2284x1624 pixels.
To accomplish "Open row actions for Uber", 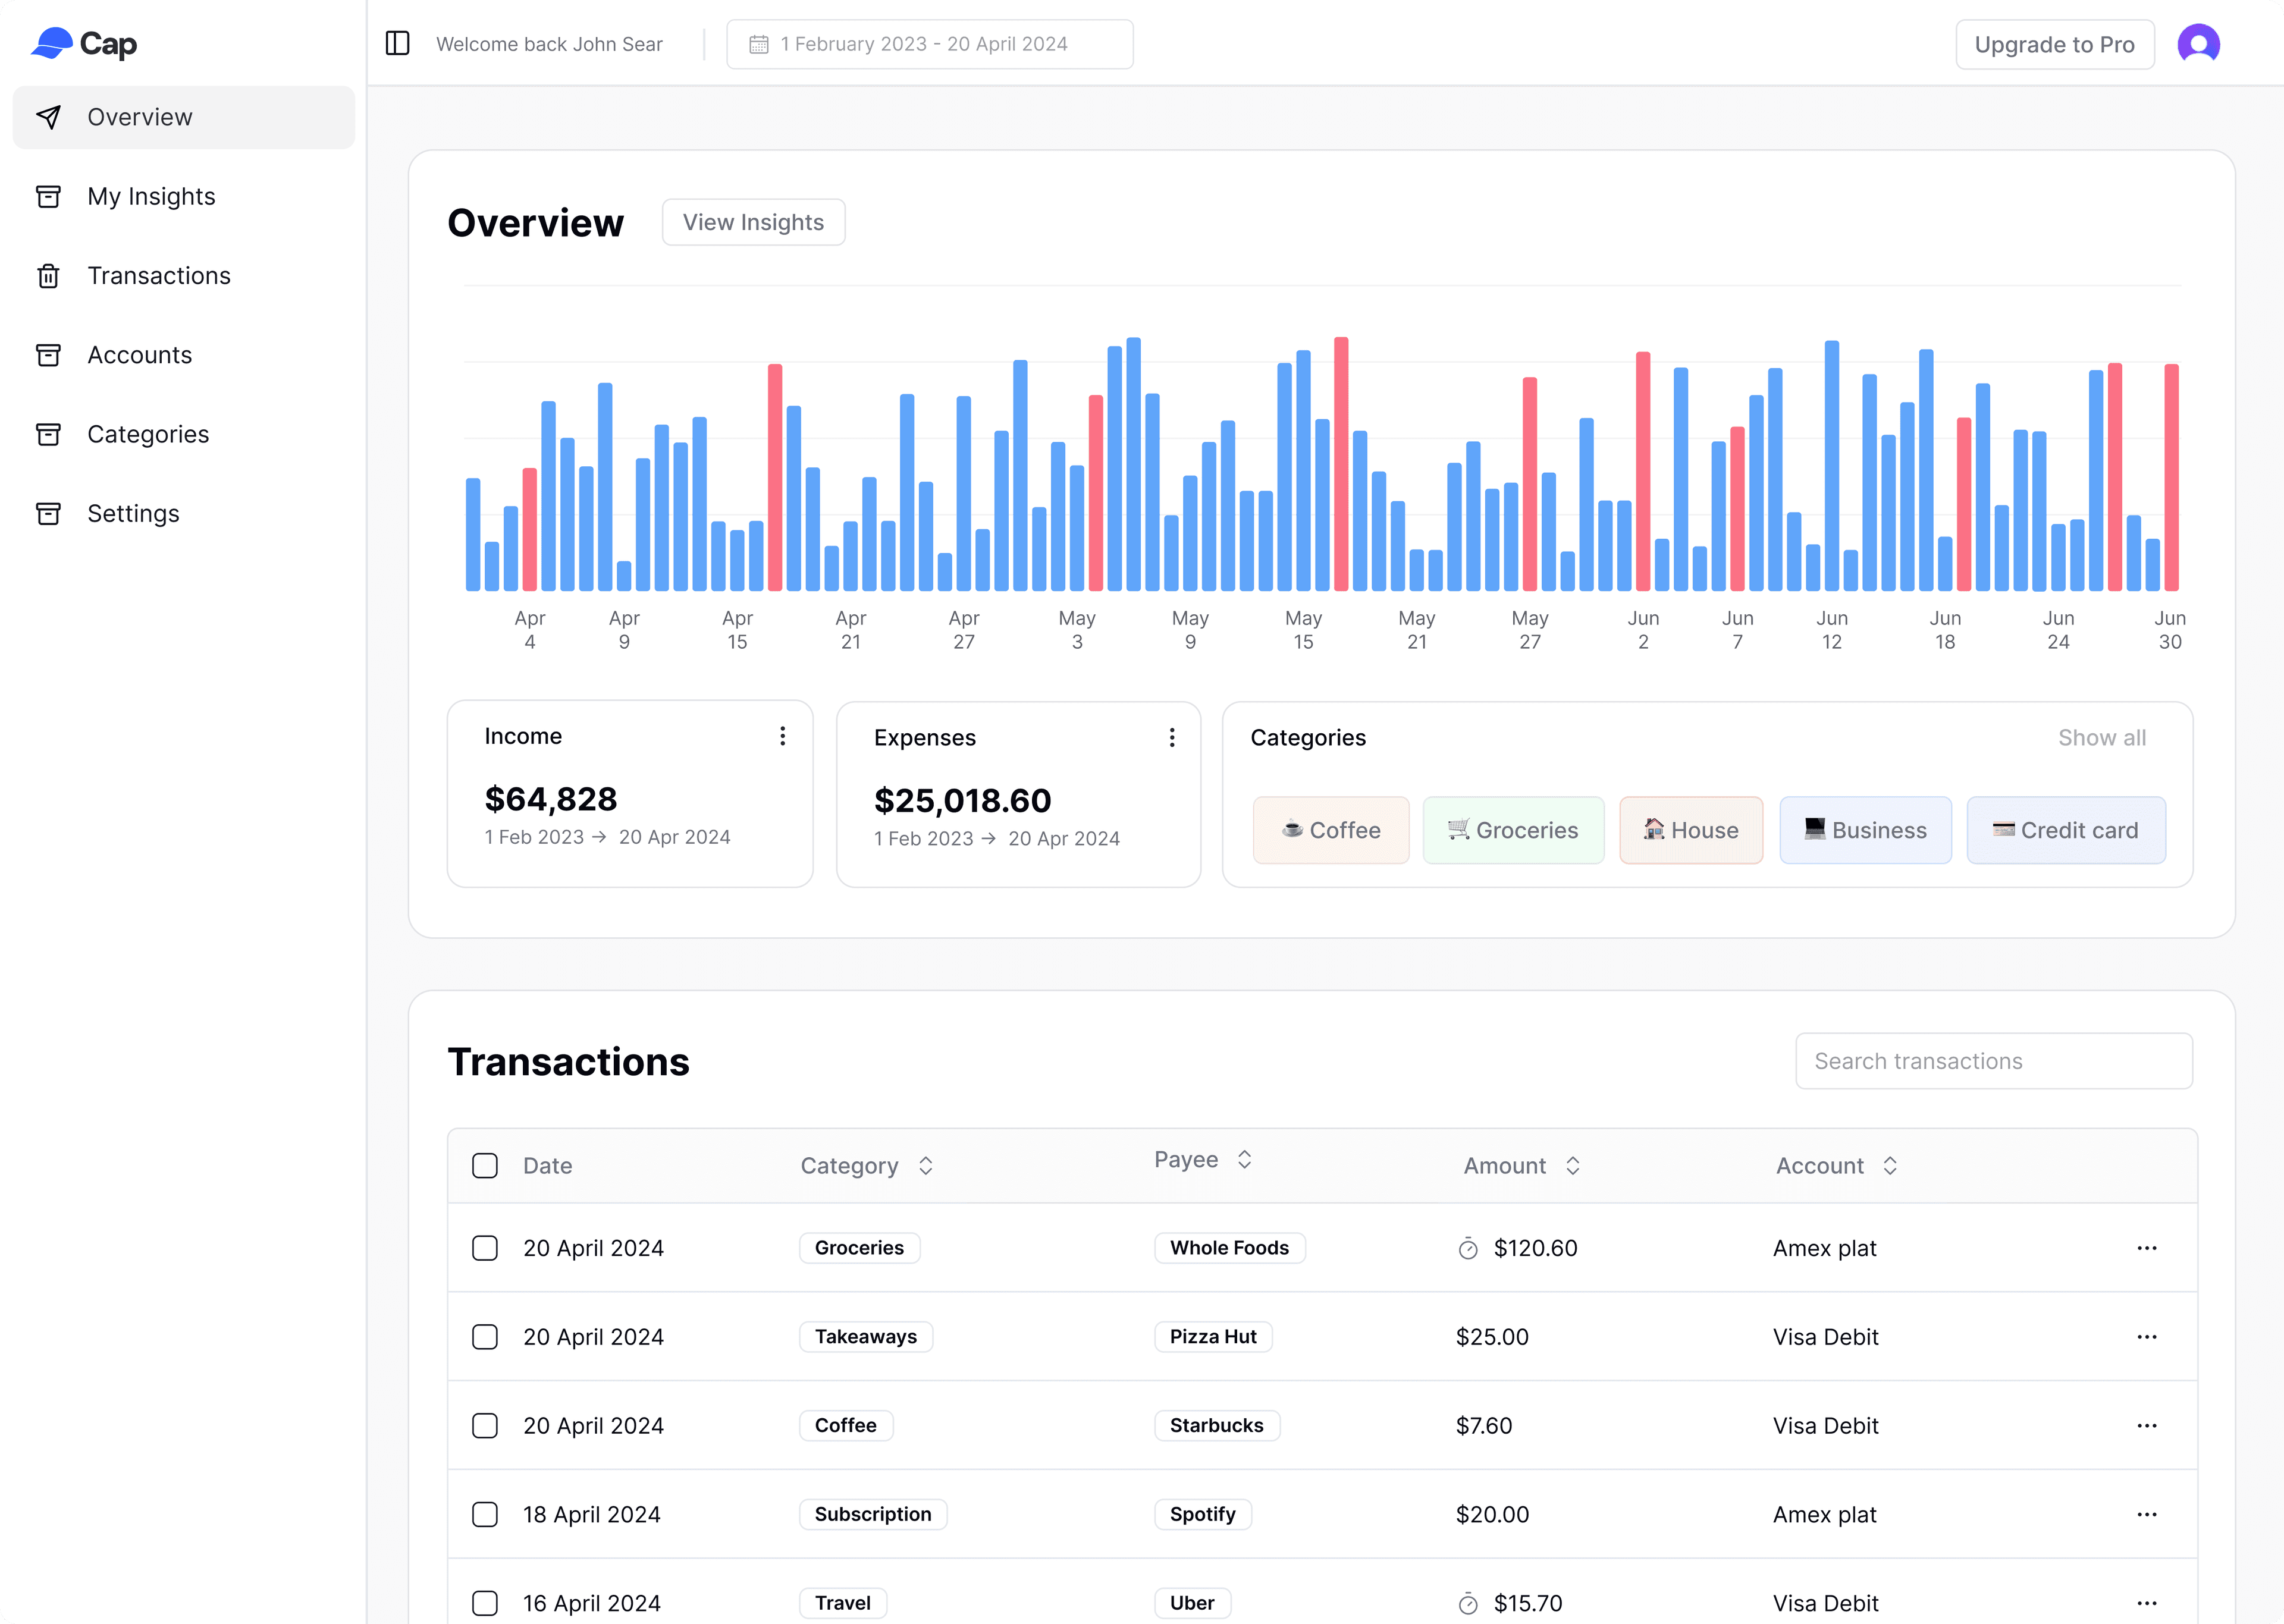I will (2146, 1603).
